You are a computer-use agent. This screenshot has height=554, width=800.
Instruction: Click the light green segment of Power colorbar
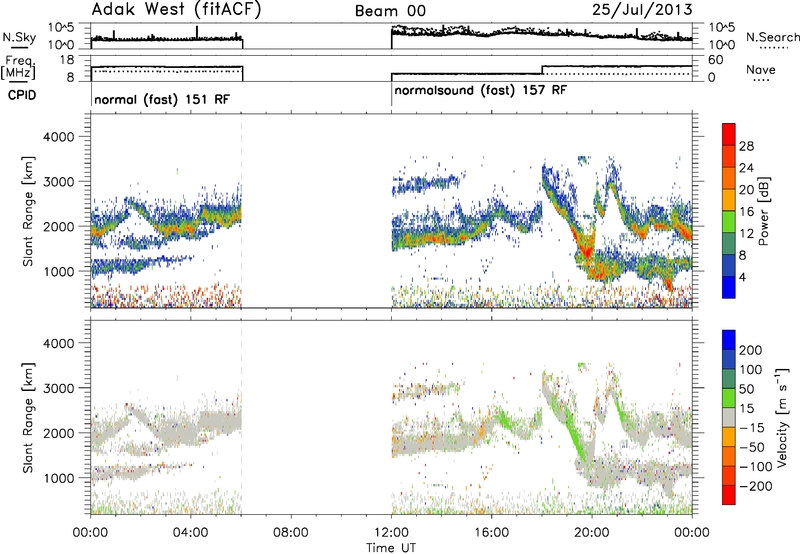[729, 222]
